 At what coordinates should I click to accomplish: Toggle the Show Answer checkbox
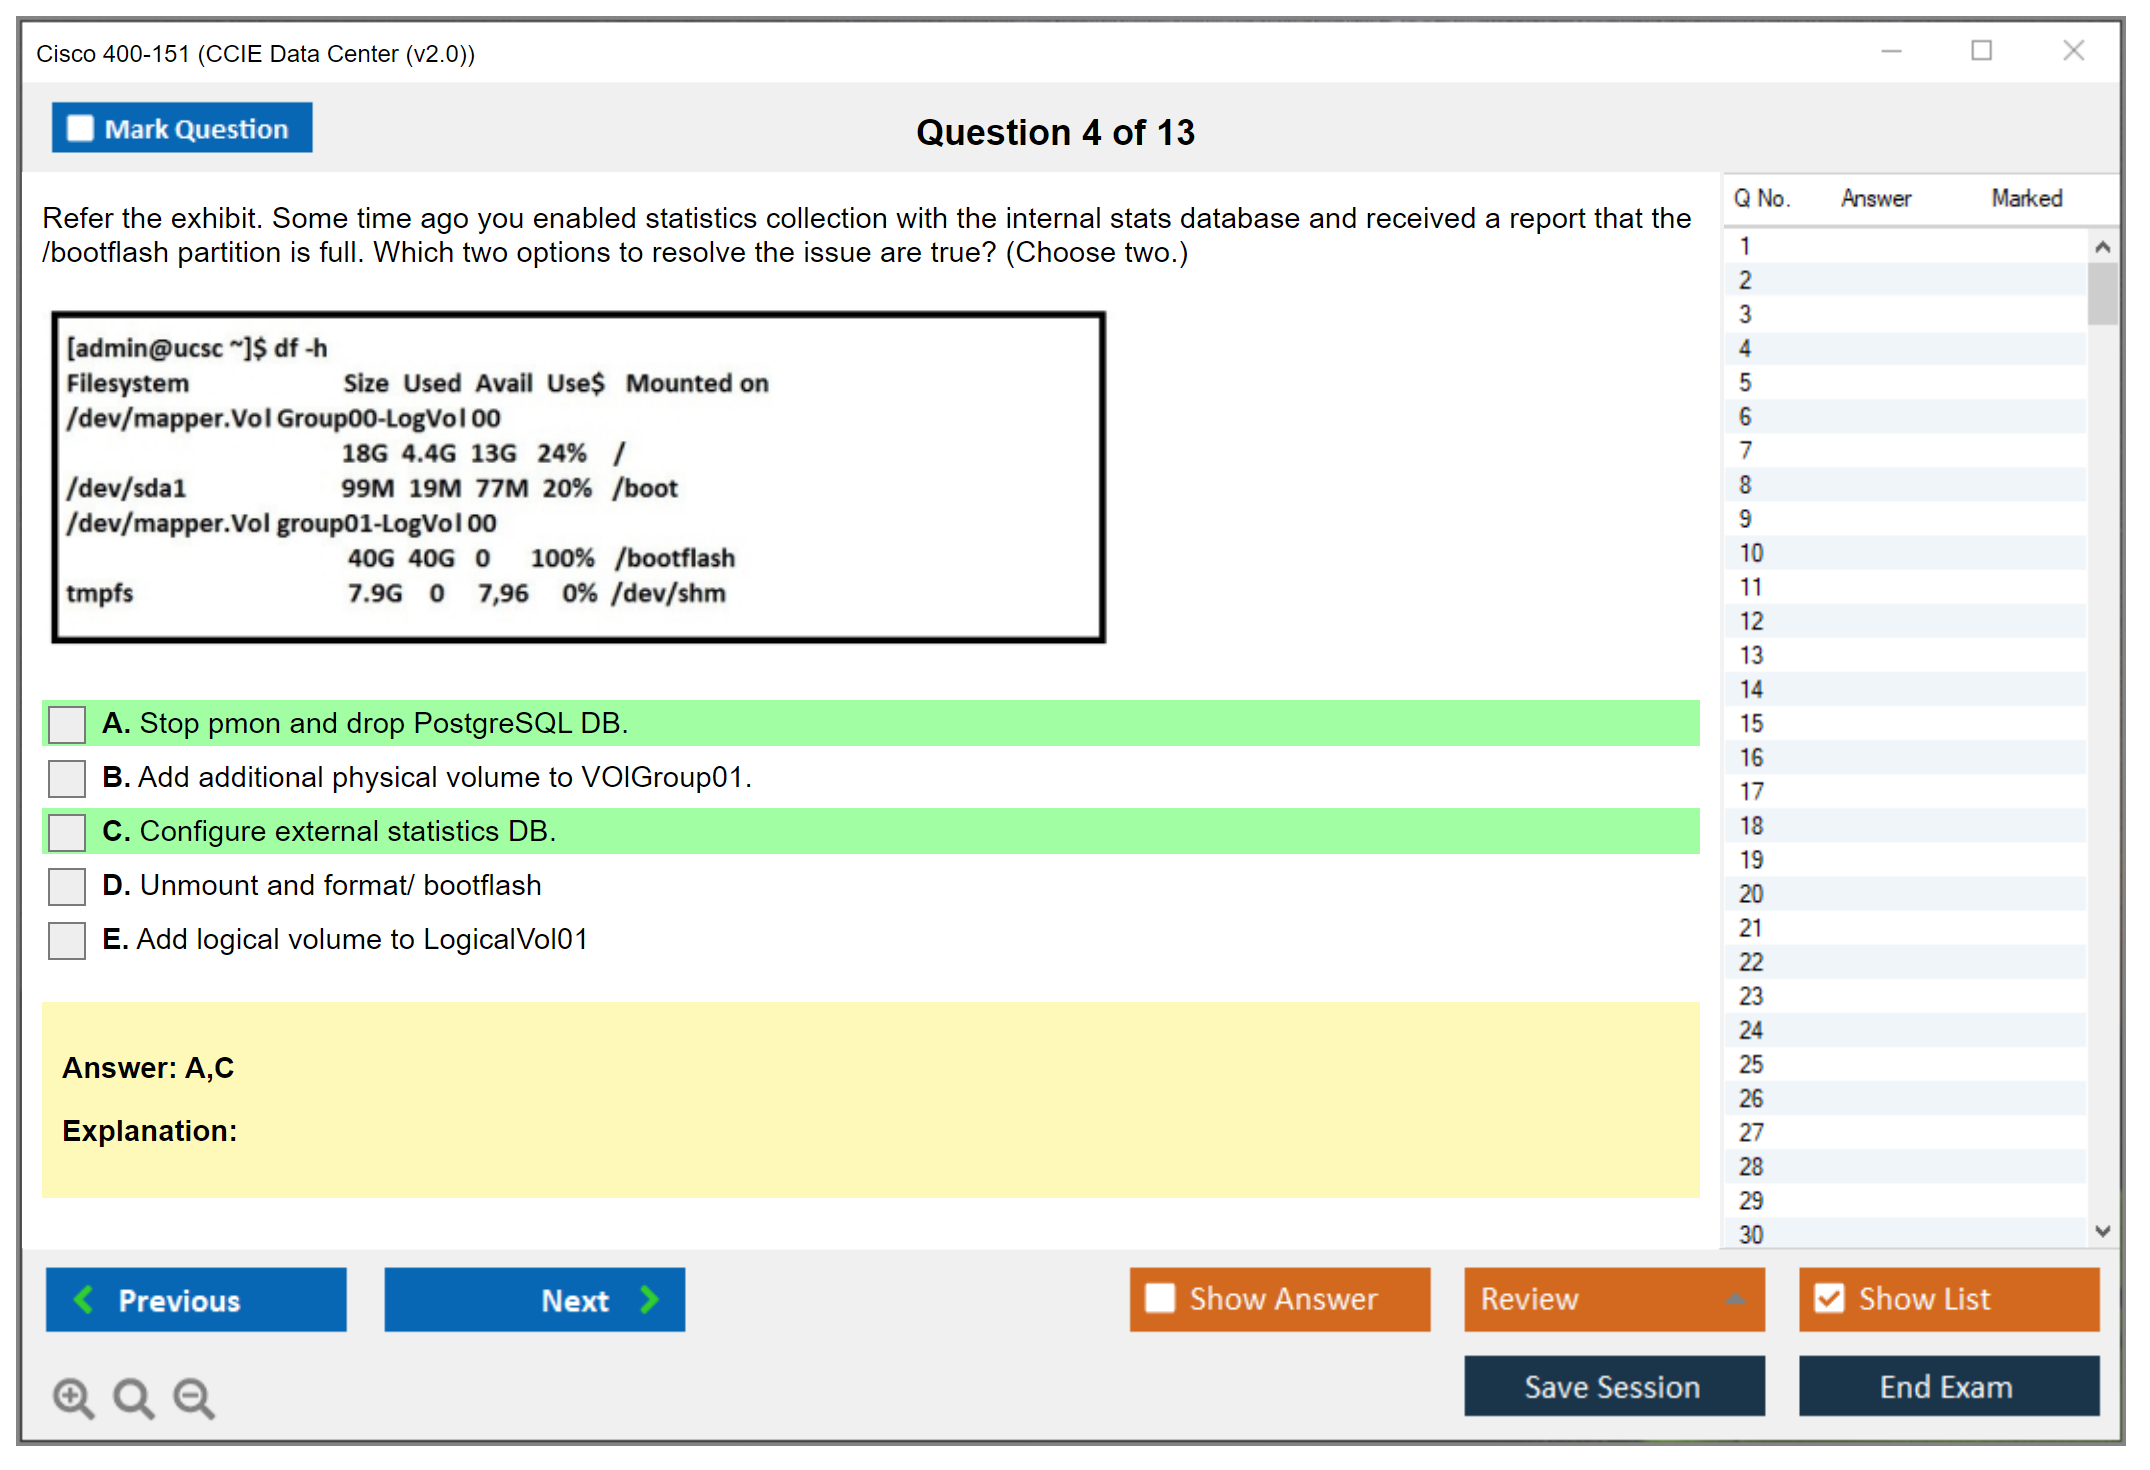1160,1298
